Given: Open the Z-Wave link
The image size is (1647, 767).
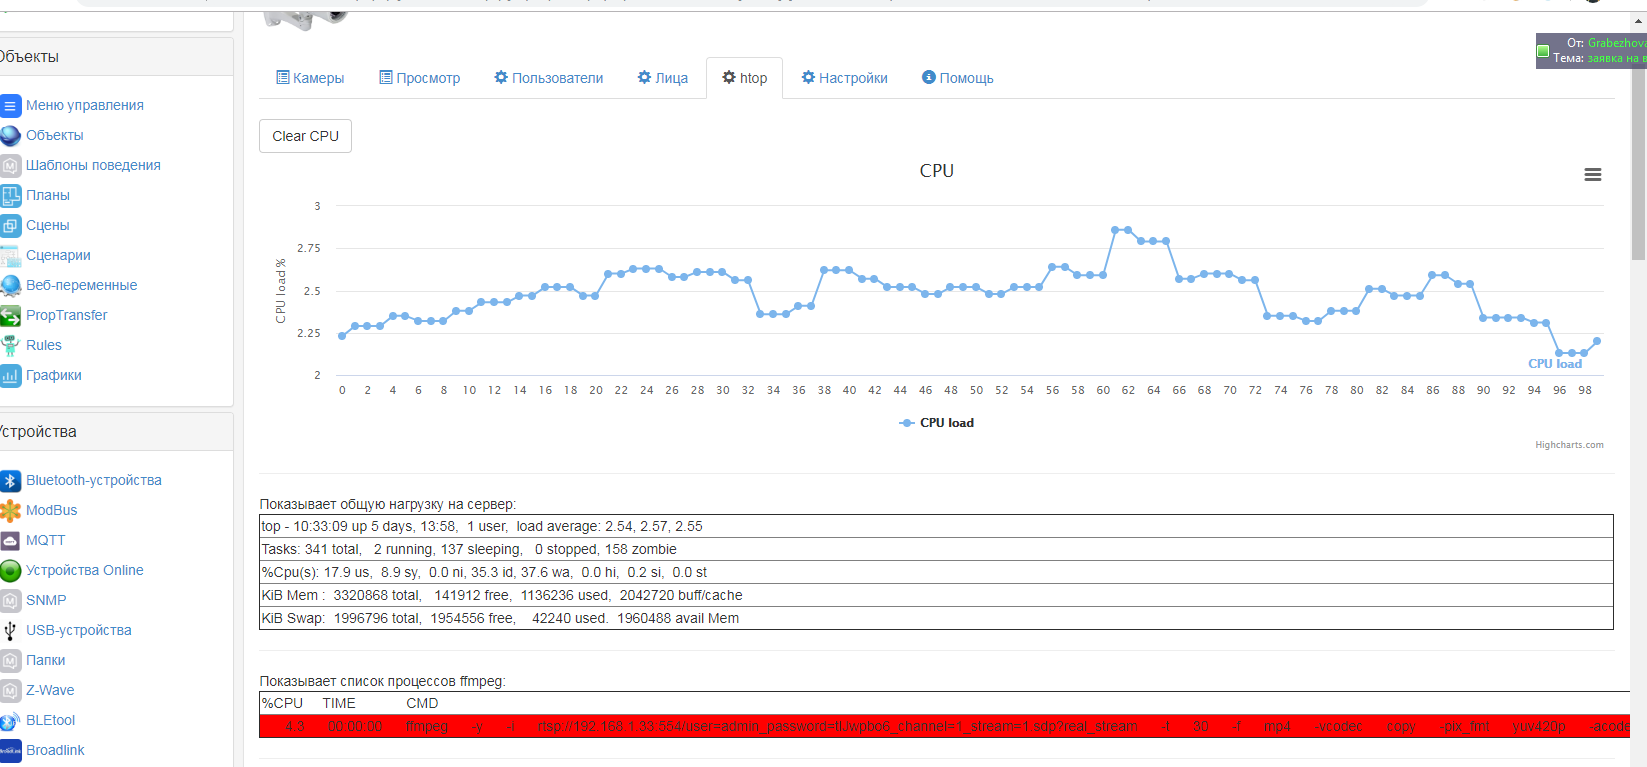Looking at the screenshot, I should (x=50, y=690).
